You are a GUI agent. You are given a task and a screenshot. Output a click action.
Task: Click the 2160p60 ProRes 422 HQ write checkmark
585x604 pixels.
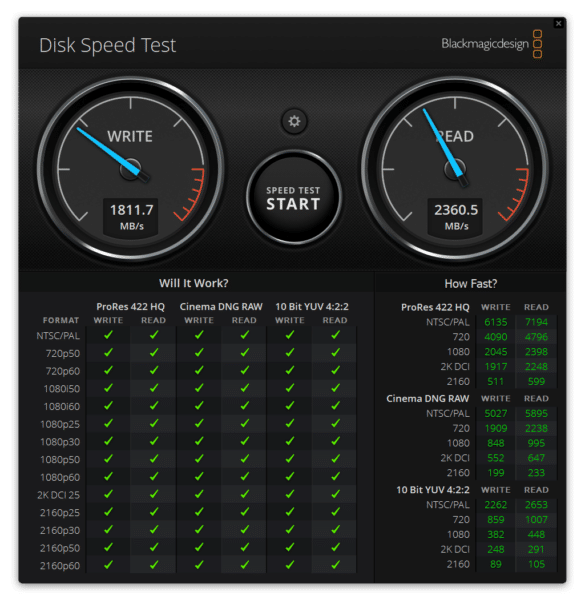click(x=108, y=565)
